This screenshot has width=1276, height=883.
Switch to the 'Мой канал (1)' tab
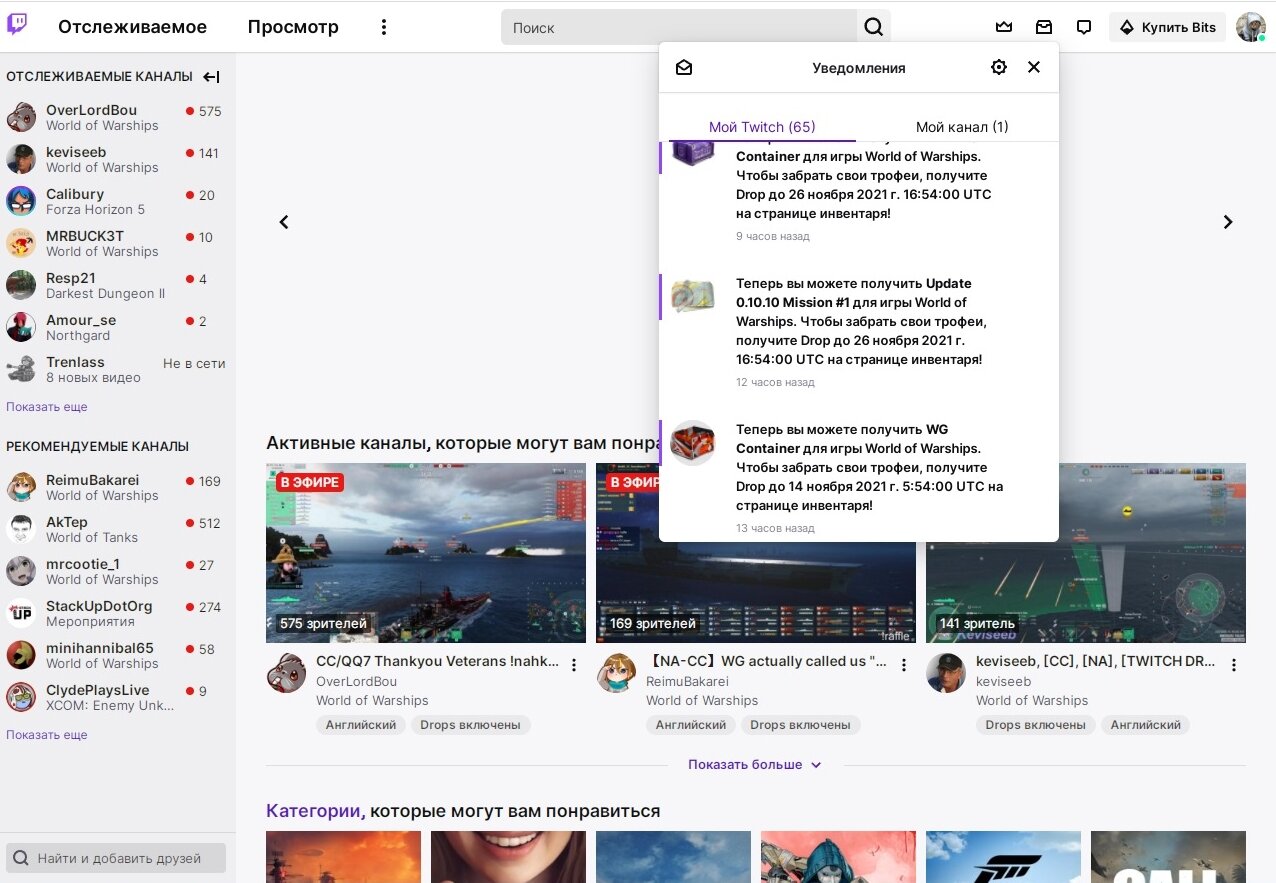pos(961,127)
